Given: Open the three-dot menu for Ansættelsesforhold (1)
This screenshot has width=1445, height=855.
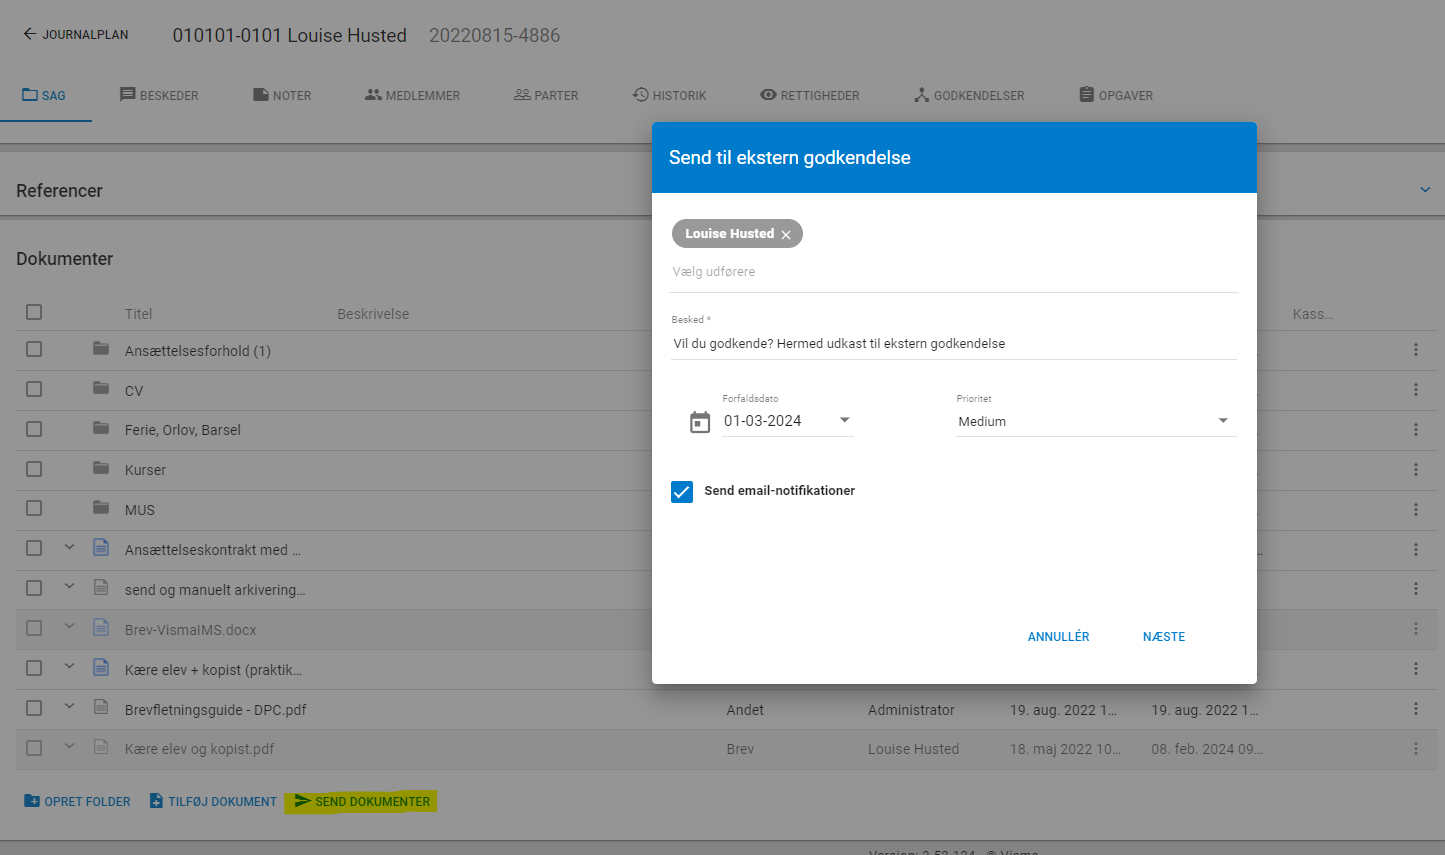Looking at the screenshot, I should pos(1416,350).
